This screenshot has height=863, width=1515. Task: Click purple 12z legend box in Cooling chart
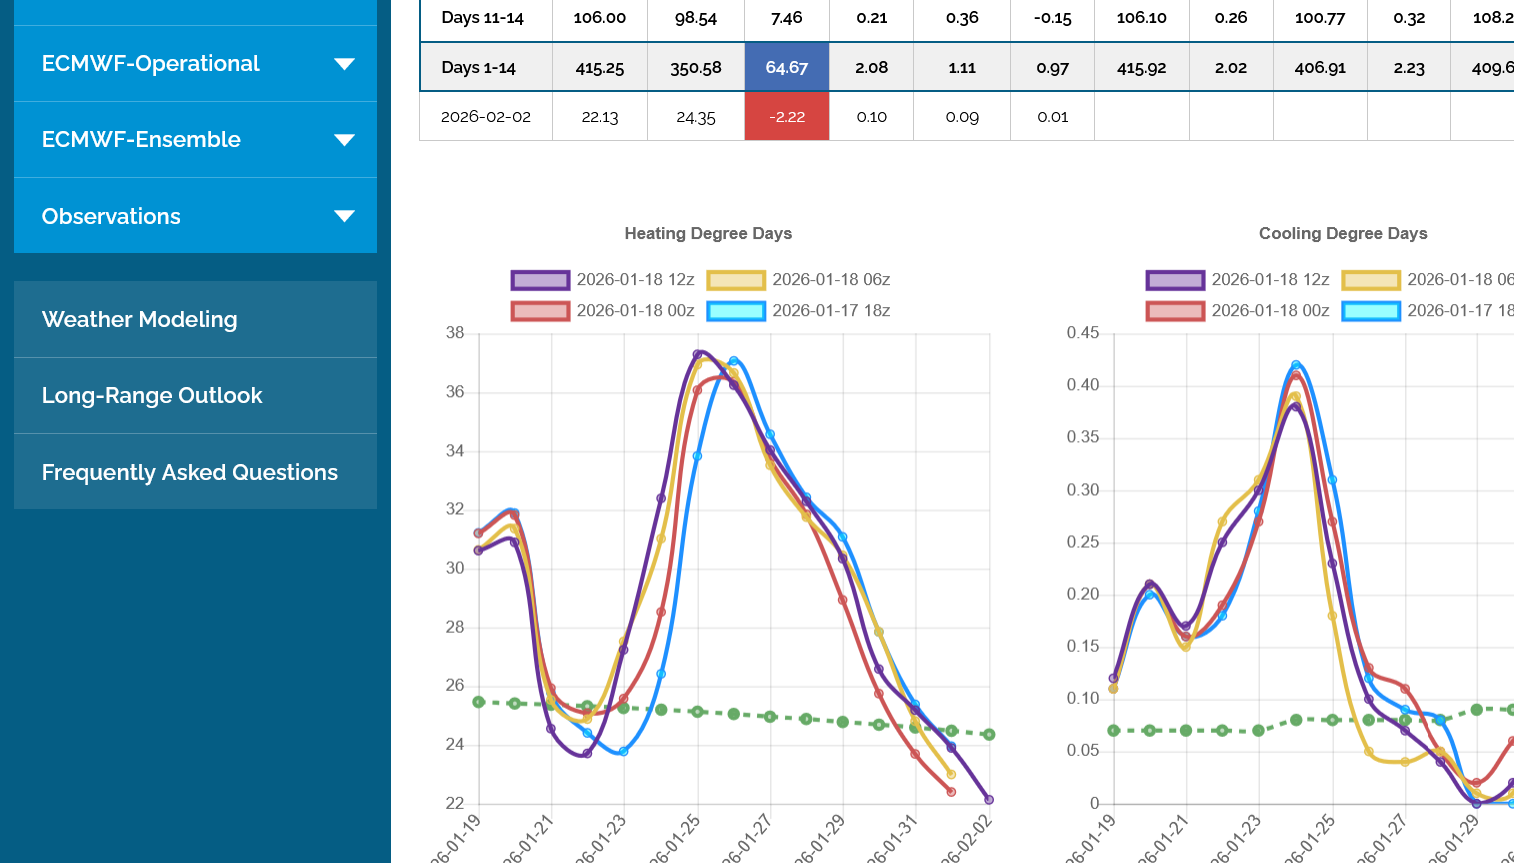(x=1175, y=280)
